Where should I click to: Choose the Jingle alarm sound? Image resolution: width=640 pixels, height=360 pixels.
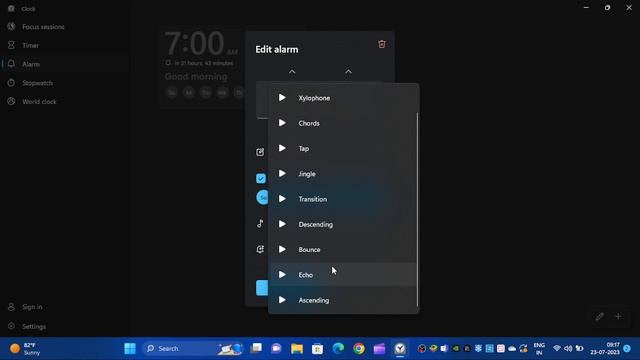[x=343, y=174]
